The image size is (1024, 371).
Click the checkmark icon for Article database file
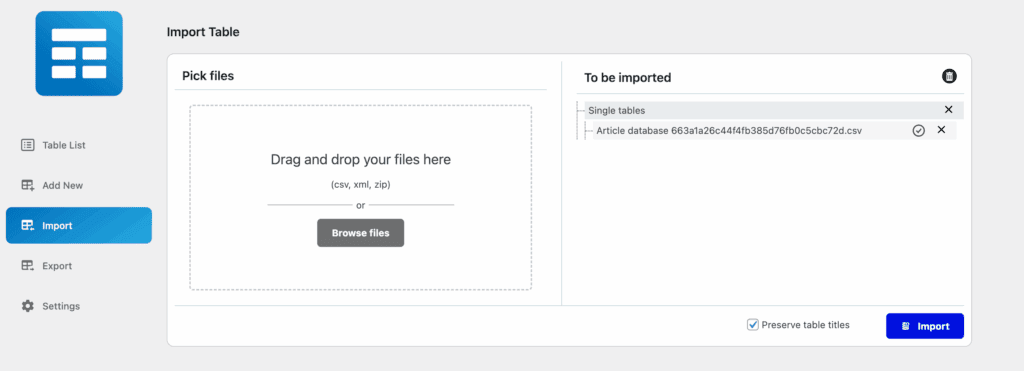[x=918, y=131]
